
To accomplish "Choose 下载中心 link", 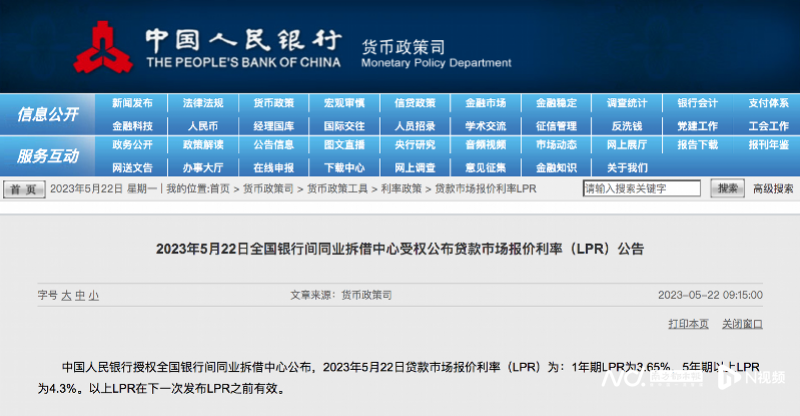I will coord(344,167).
